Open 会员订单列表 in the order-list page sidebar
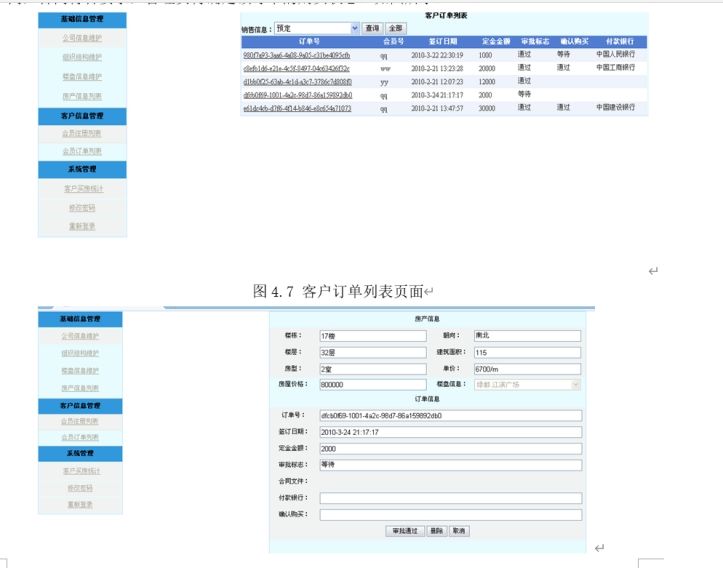The image size is (723, 568). click(x=82, y=151)
